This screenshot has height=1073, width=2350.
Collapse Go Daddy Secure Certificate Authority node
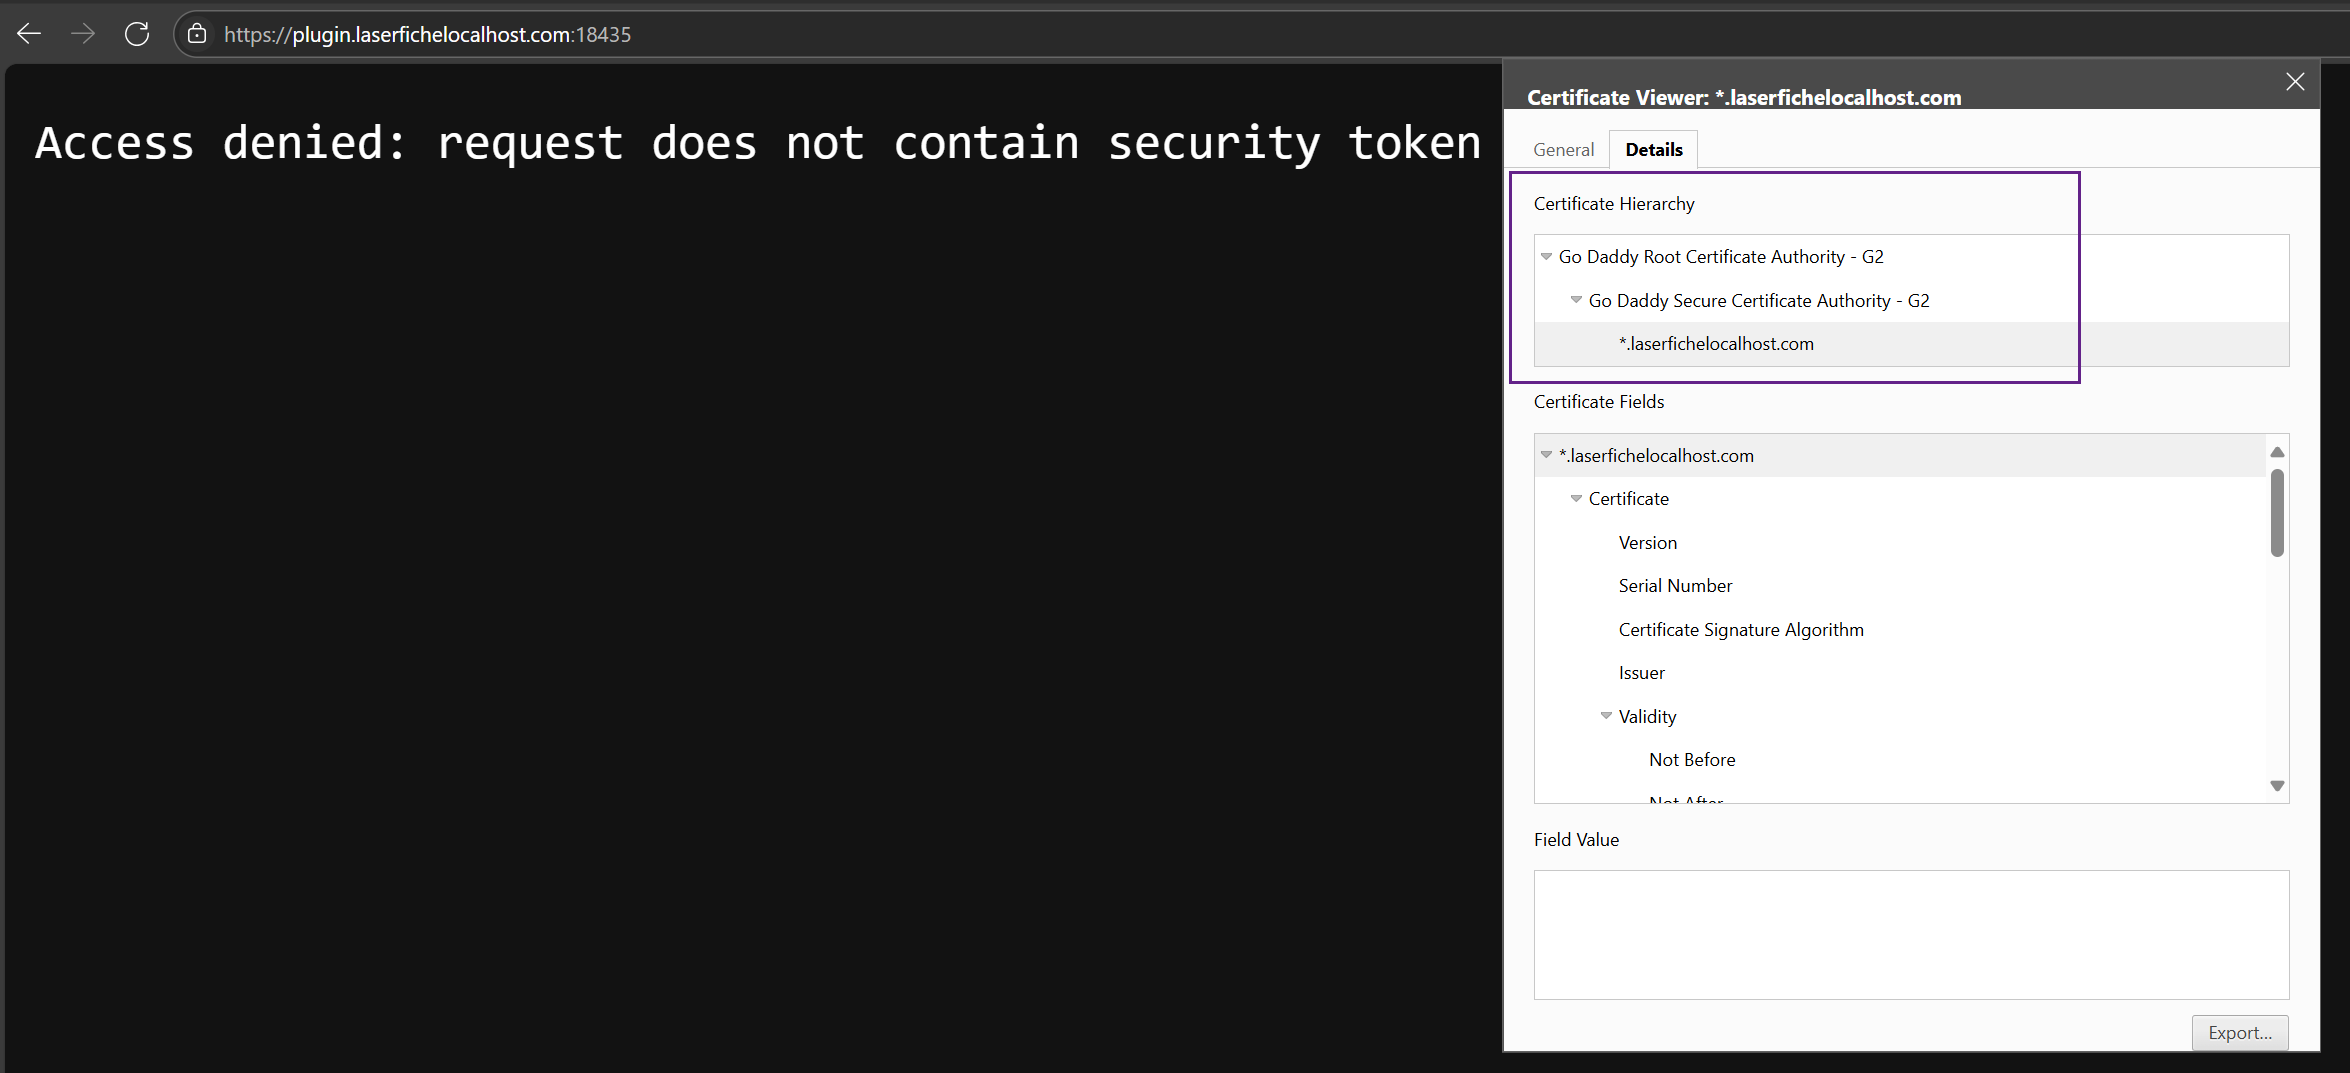point(1576,300)
